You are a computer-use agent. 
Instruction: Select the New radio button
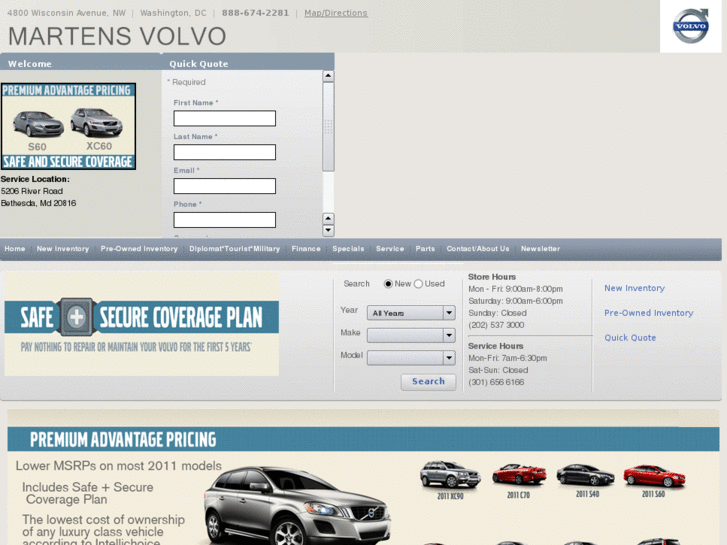click(388, 284)
